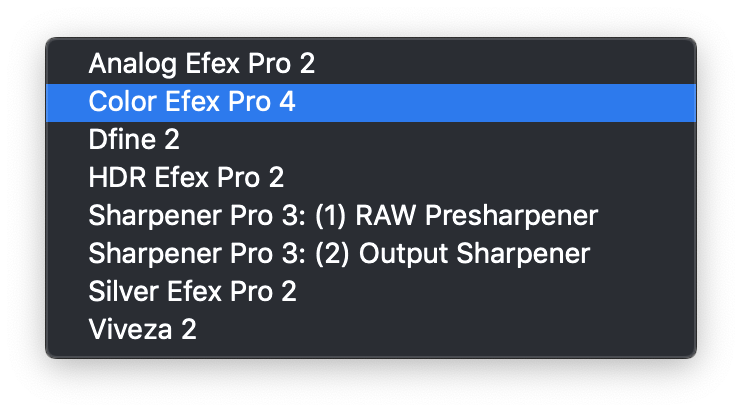
Task: Select Analog Efex Pro 2
Action: (x=201, y=64)
